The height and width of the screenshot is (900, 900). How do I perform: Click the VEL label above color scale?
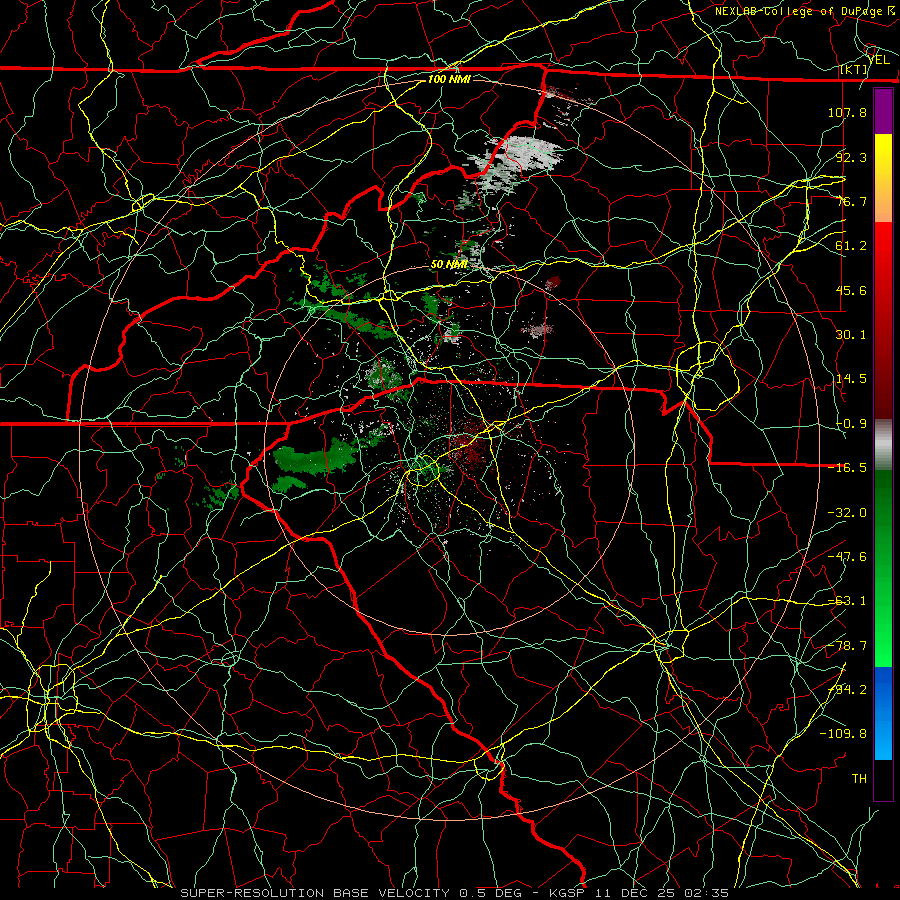878,60
